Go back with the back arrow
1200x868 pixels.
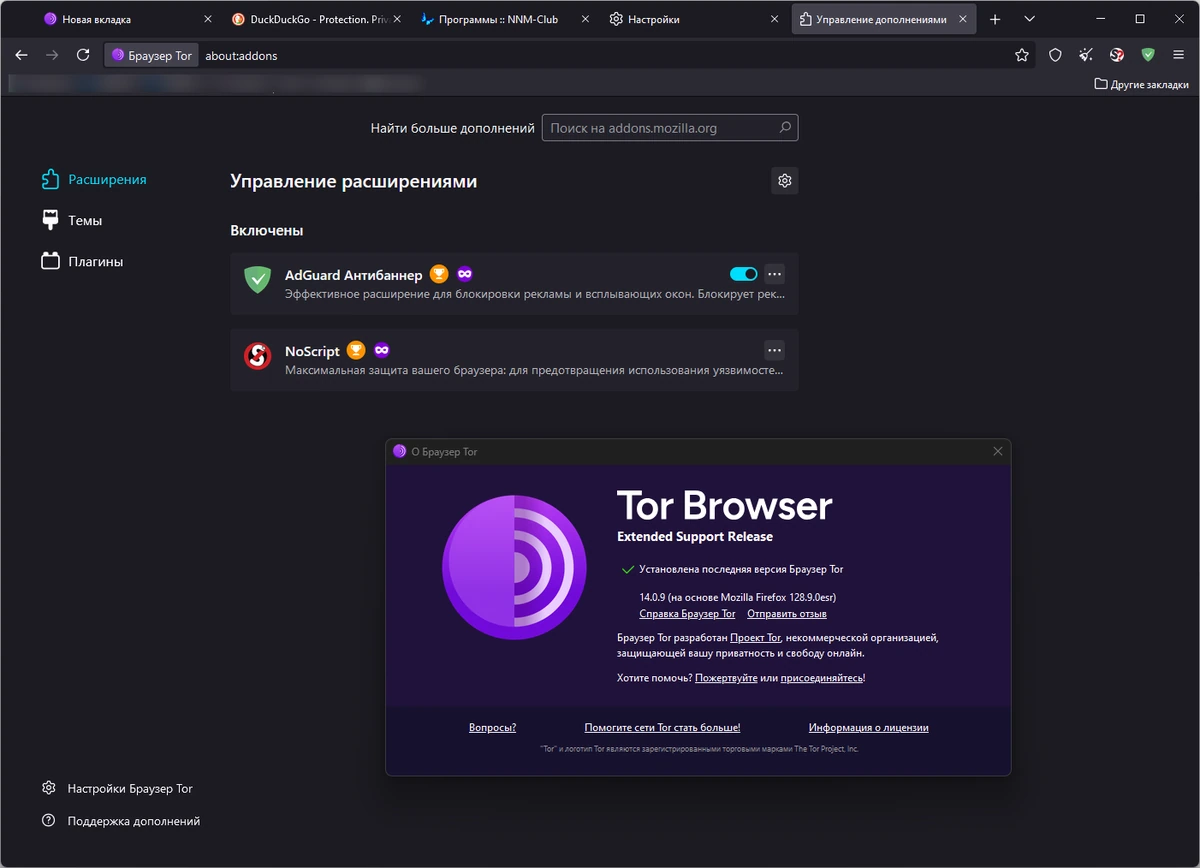[21, 55]
